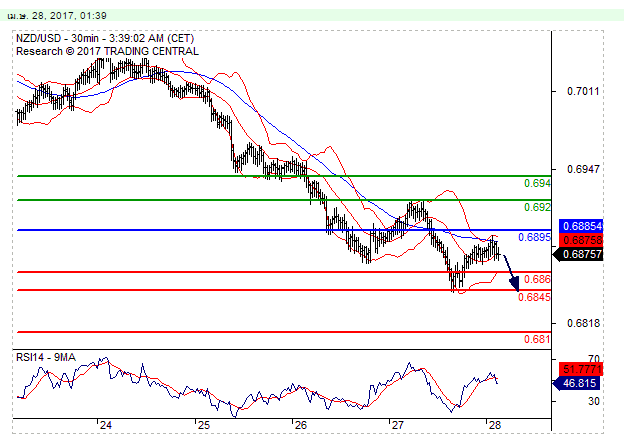Click the 0.6818 price axis label
Screen dimensions: 624x448
(583, 323)
